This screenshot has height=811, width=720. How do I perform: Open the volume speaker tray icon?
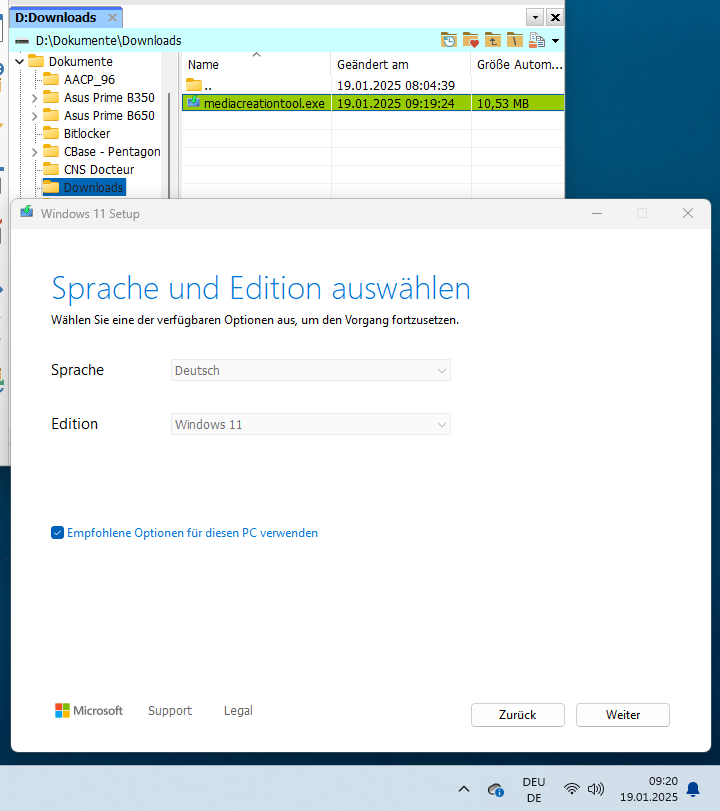point(596,789)
